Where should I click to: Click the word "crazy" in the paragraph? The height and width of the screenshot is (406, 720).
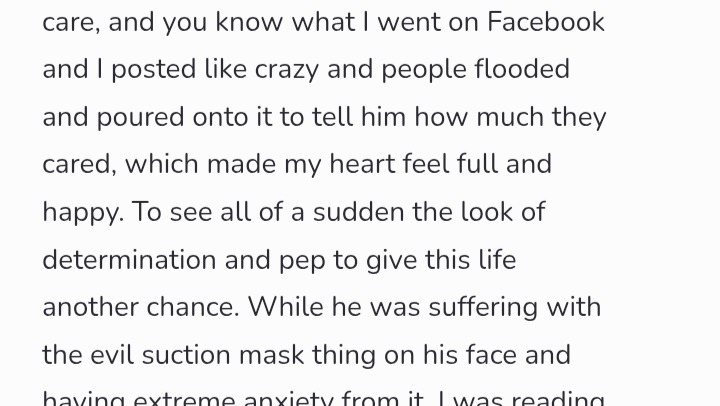point(287,70)
